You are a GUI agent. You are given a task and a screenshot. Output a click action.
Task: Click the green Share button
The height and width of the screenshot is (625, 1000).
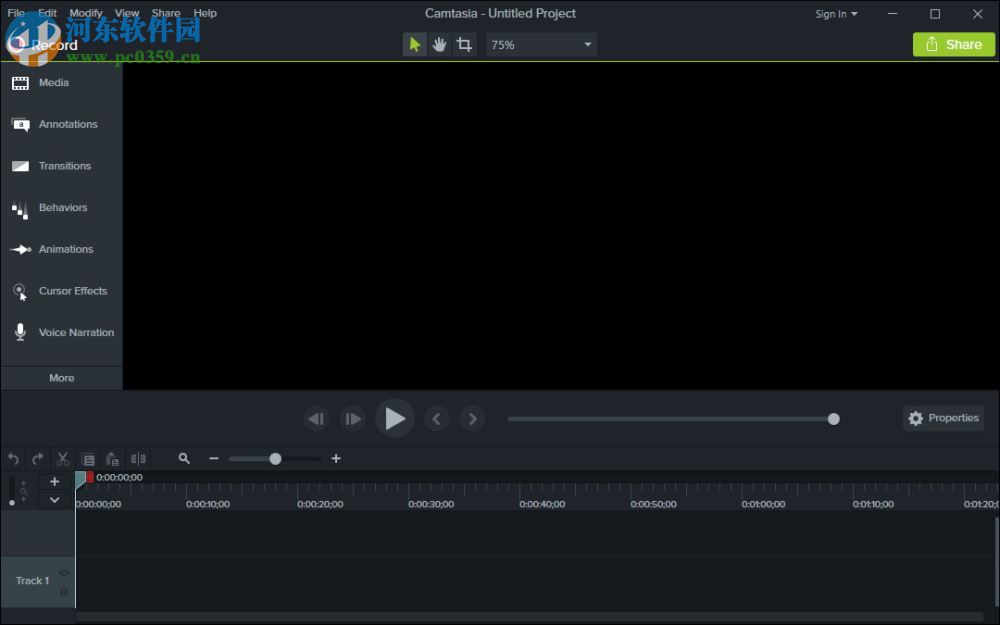pyautogui.click(x=953, y=44)
